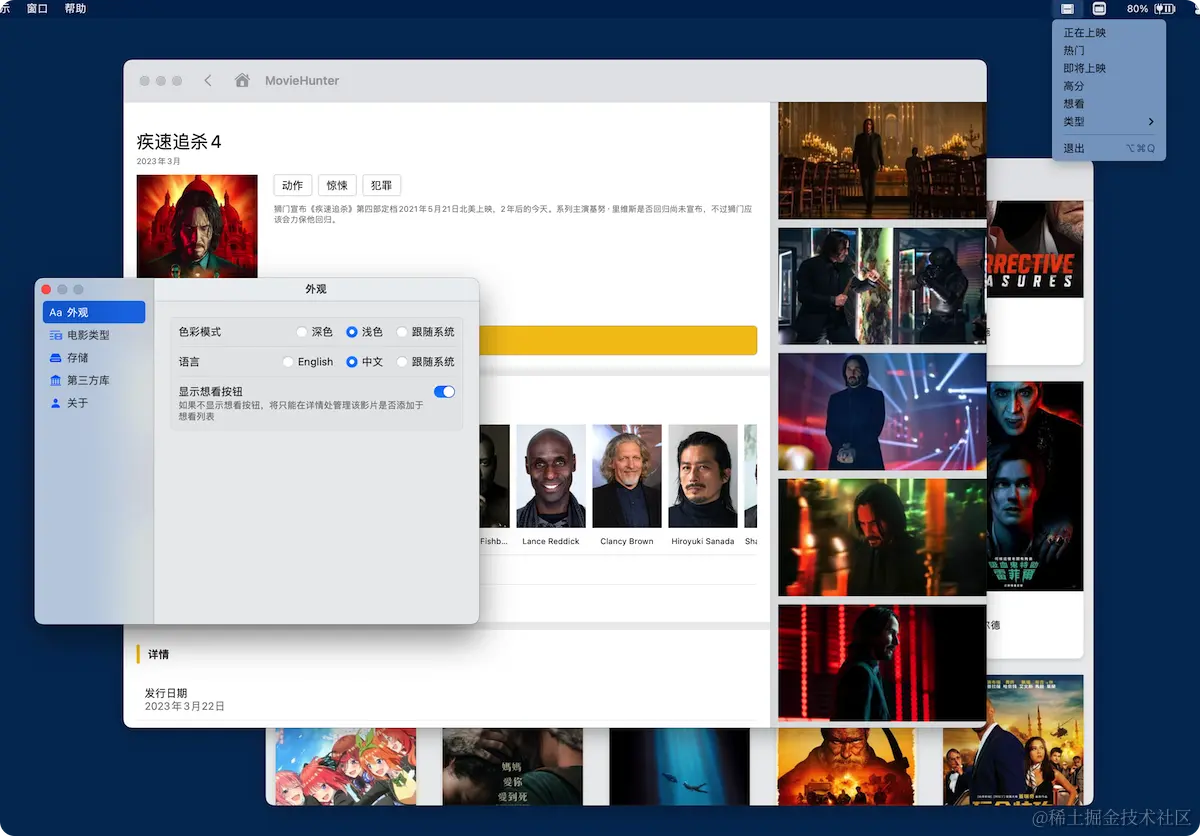Screen dimensions: 1200x836
Task: View the blue spotlight club still
Action: click(882, 411)
